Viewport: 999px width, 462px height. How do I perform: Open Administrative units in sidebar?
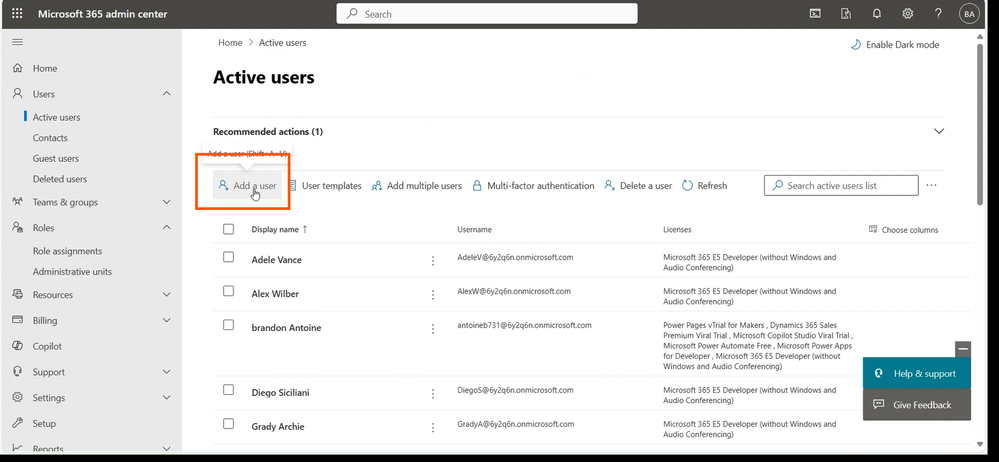coord(72,271)
